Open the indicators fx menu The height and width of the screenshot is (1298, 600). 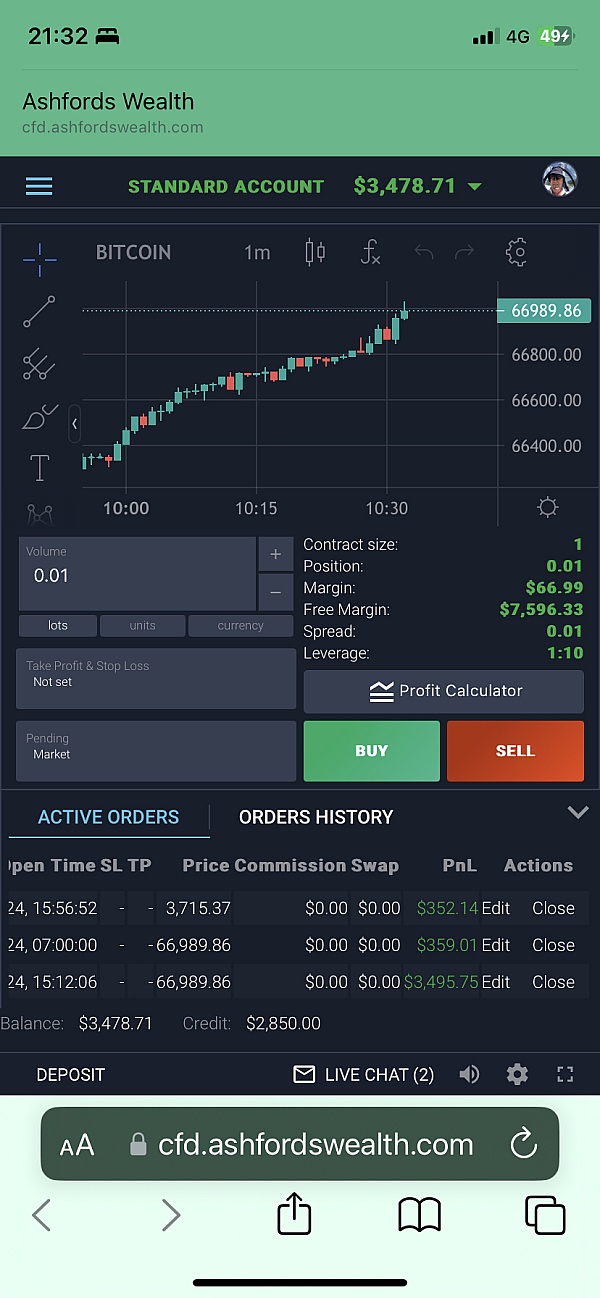(370, 252)
